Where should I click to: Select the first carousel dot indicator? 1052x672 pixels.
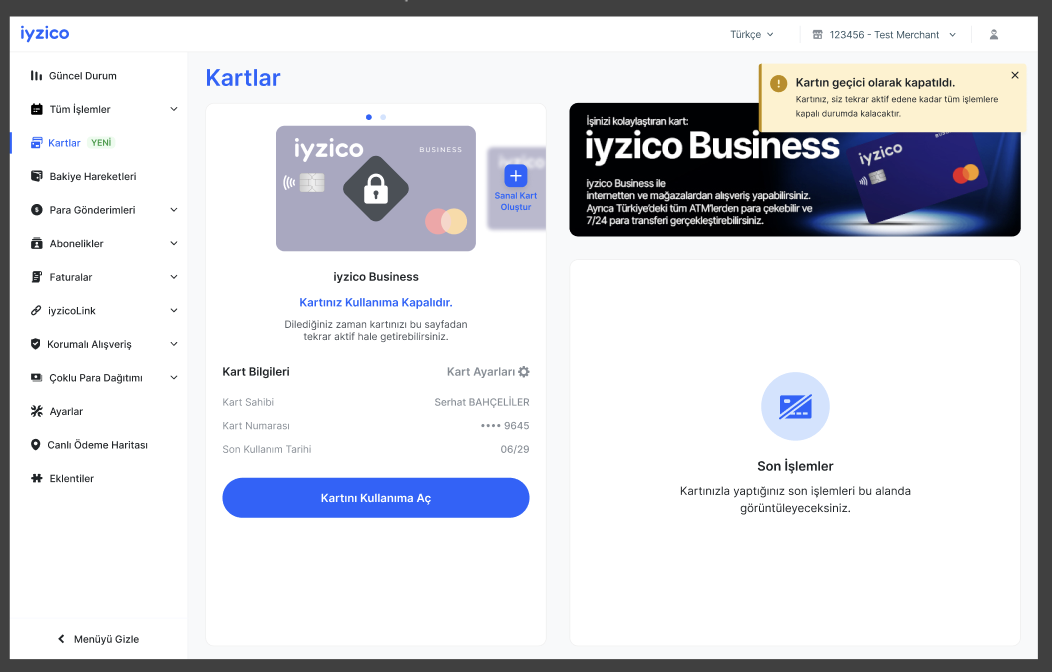368,117
